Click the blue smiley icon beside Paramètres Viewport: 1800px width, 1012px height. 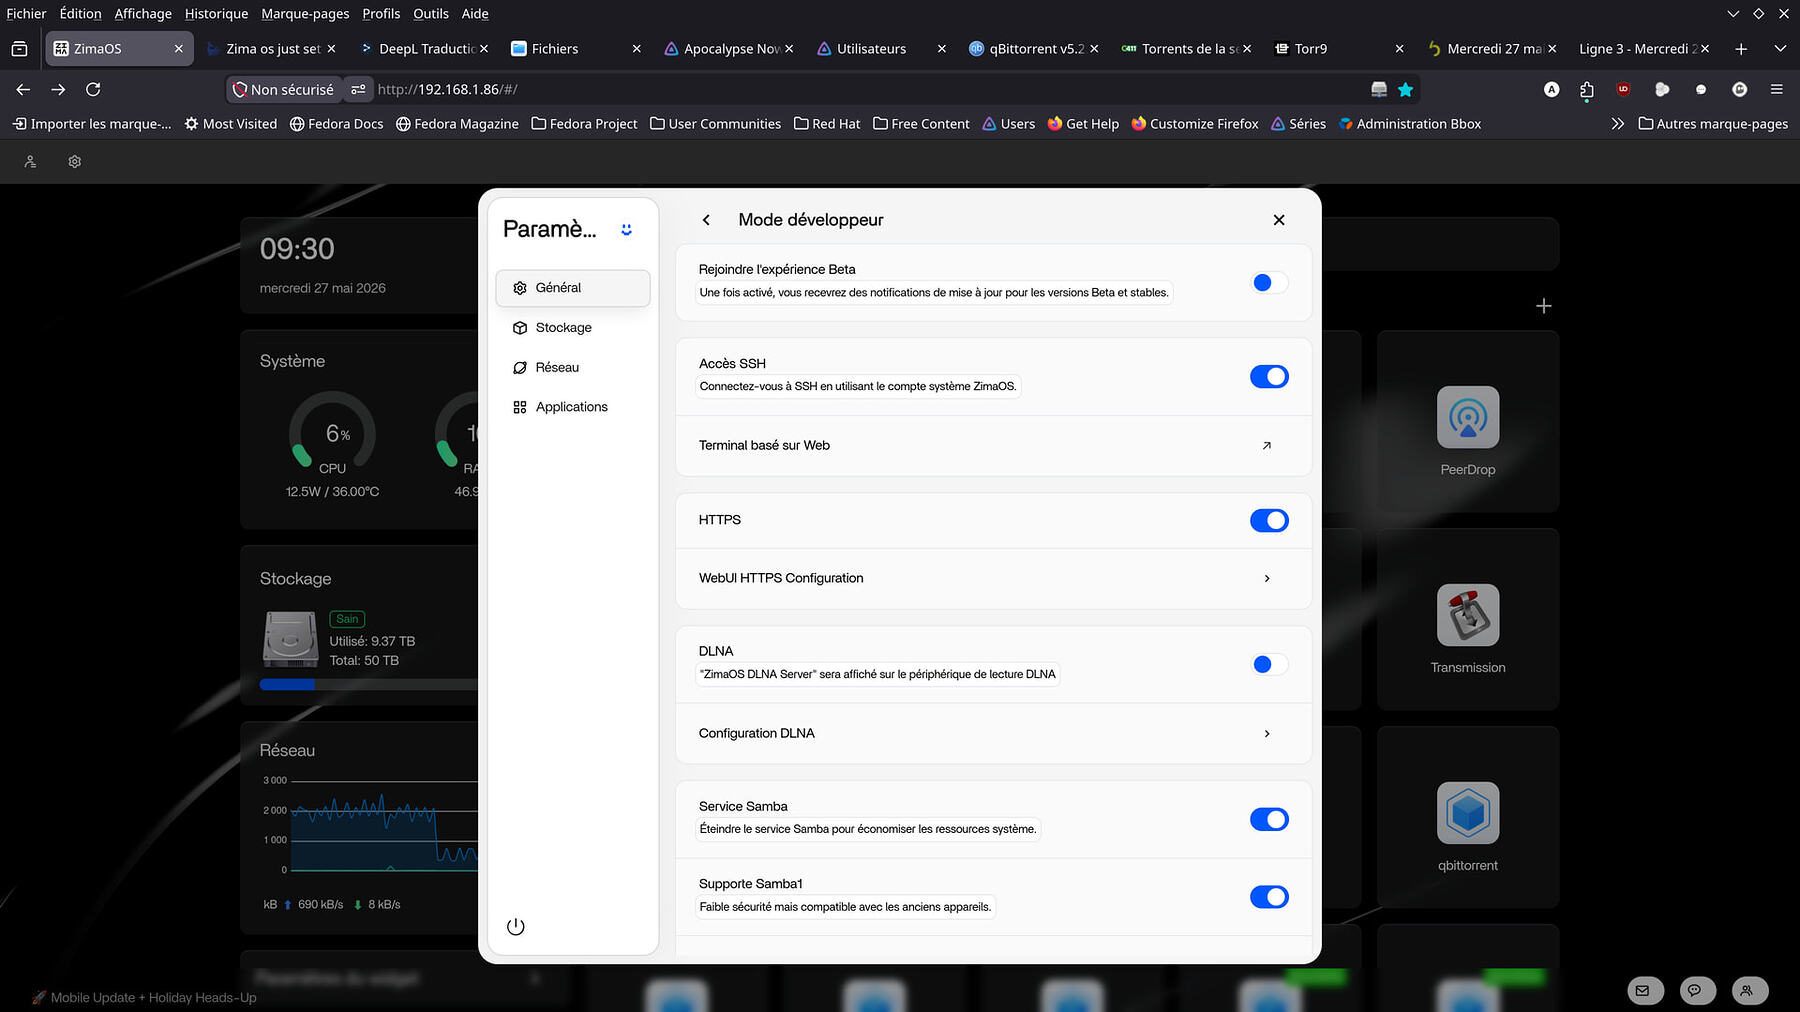[x=626, y=229]
